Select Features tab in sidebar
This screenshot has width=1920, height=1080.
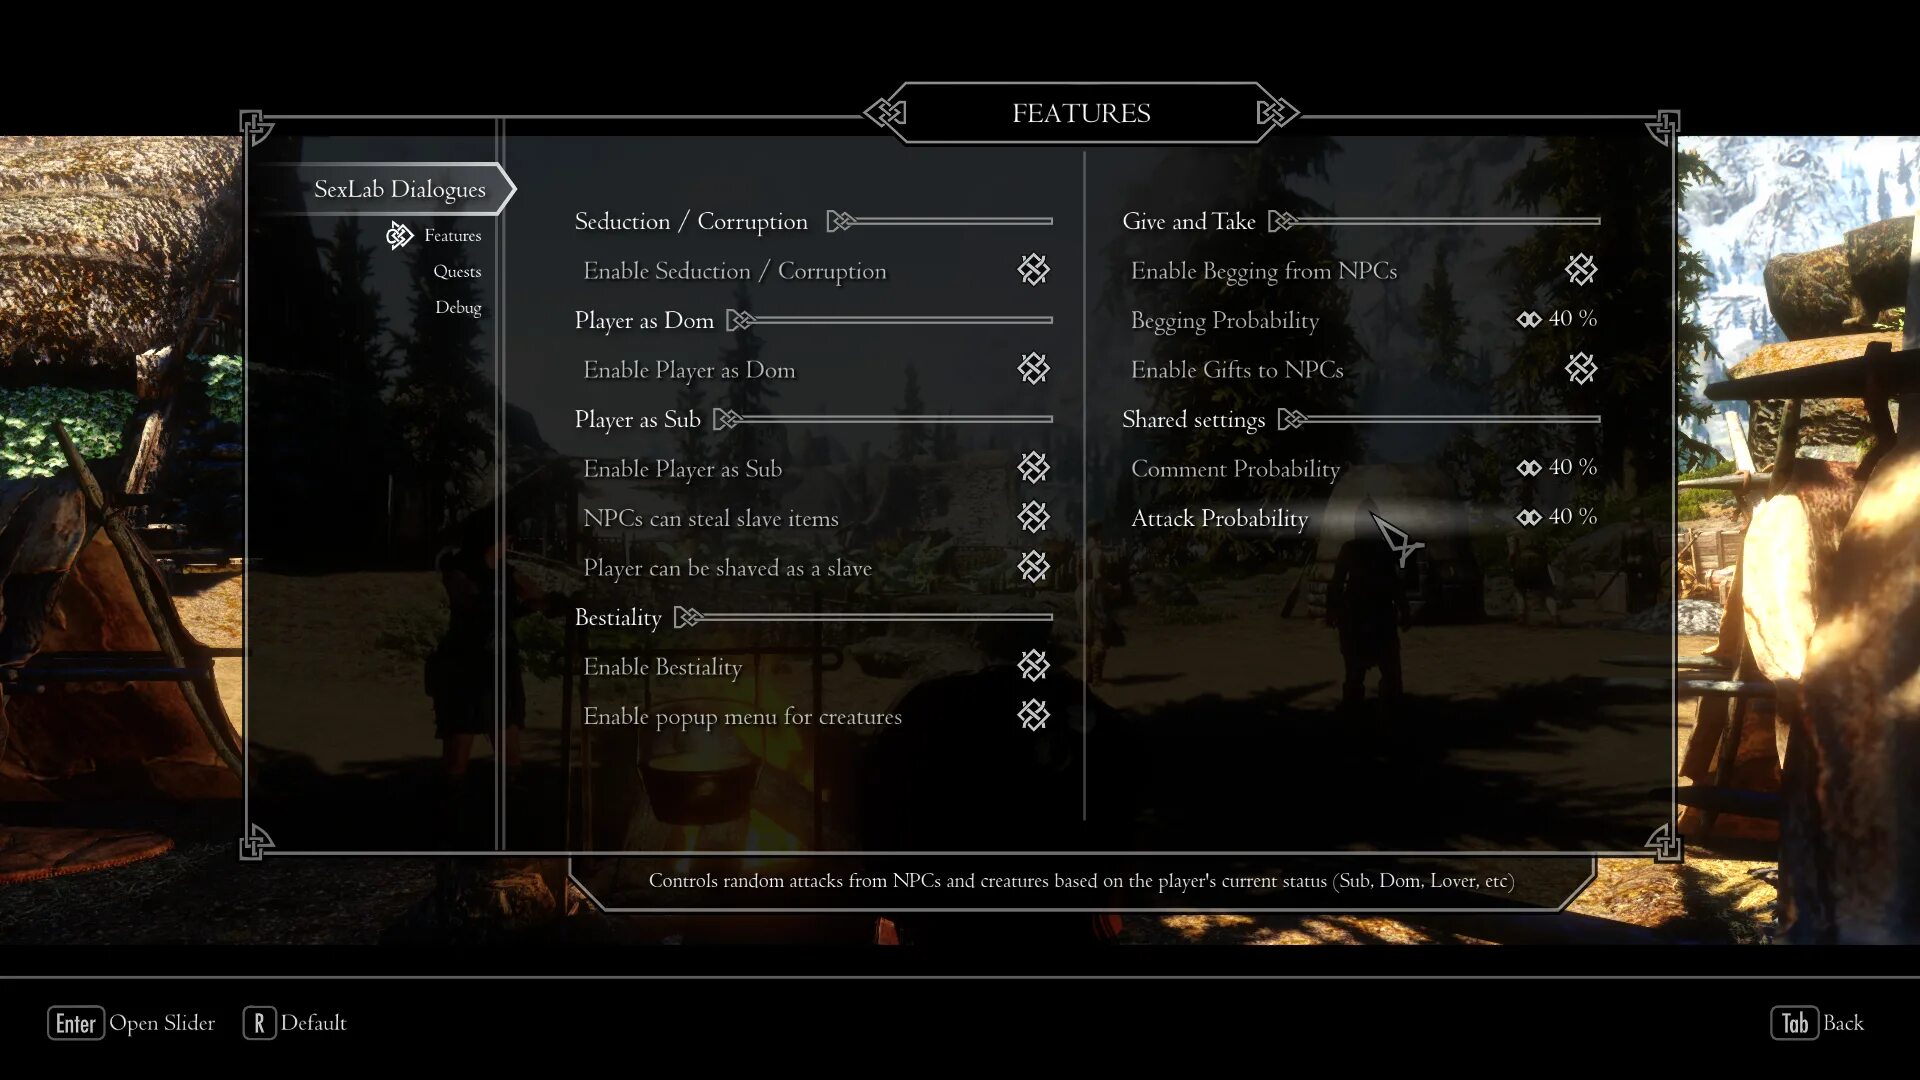click(x=452, y=235)
